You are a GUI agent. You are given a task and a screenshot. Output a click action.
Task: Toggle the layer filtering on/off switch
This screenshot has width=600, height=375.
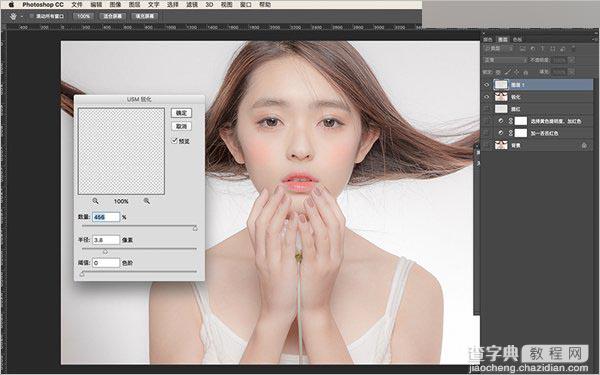point(573,49)
